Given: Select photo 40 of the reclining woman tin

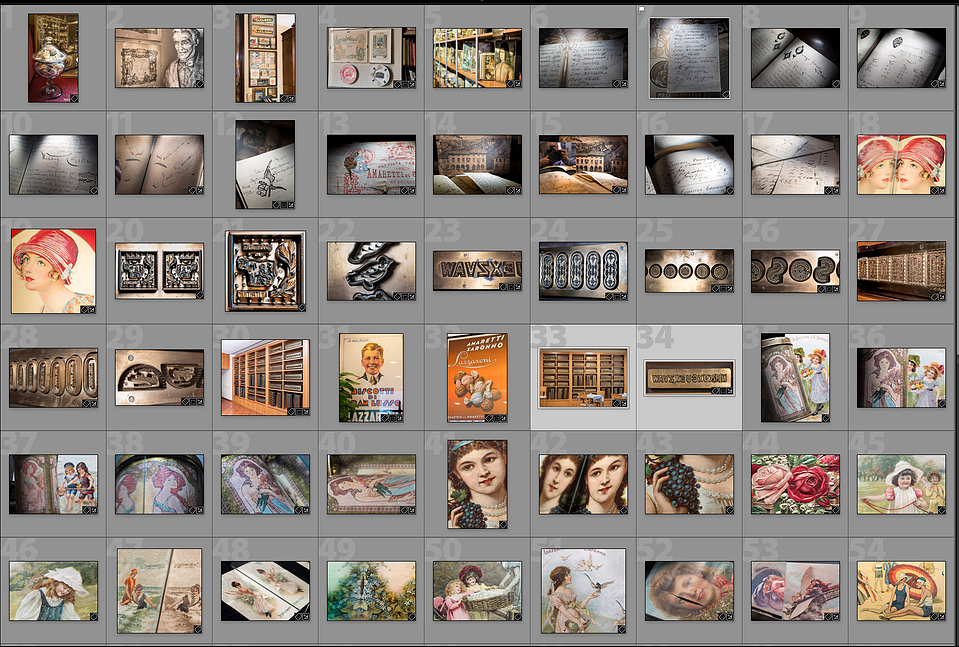Looking at the screenshot, I should pos(371,484).
